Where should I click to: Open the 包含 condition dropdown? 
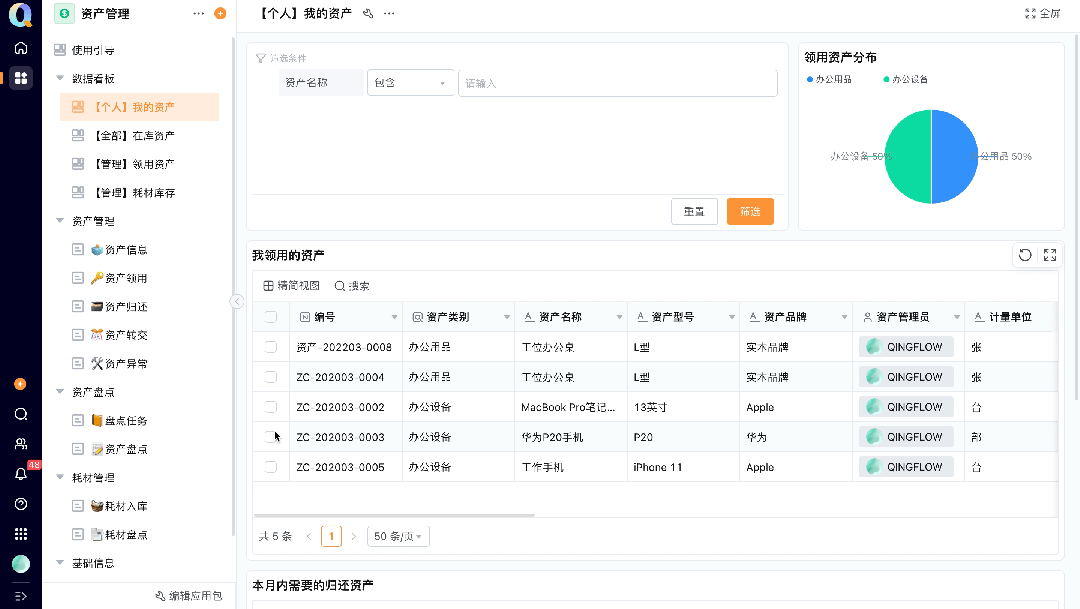[x=410, y=83]
